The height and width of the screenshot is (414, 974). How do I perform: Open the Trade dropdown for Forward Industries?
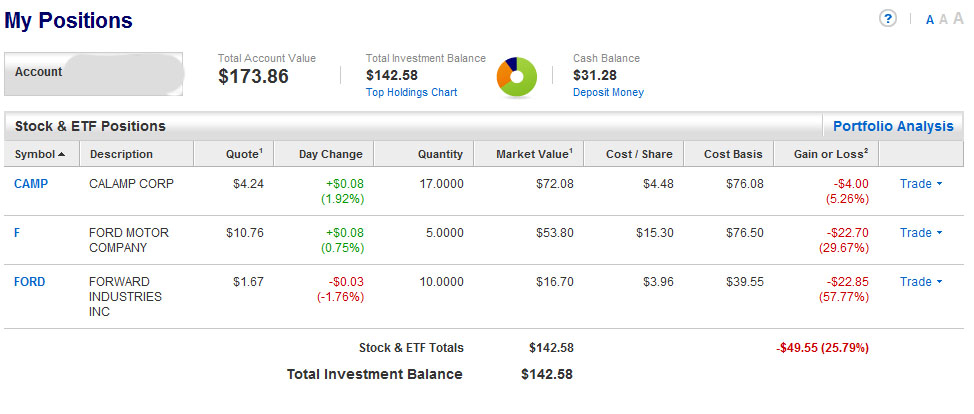[920, 282]
